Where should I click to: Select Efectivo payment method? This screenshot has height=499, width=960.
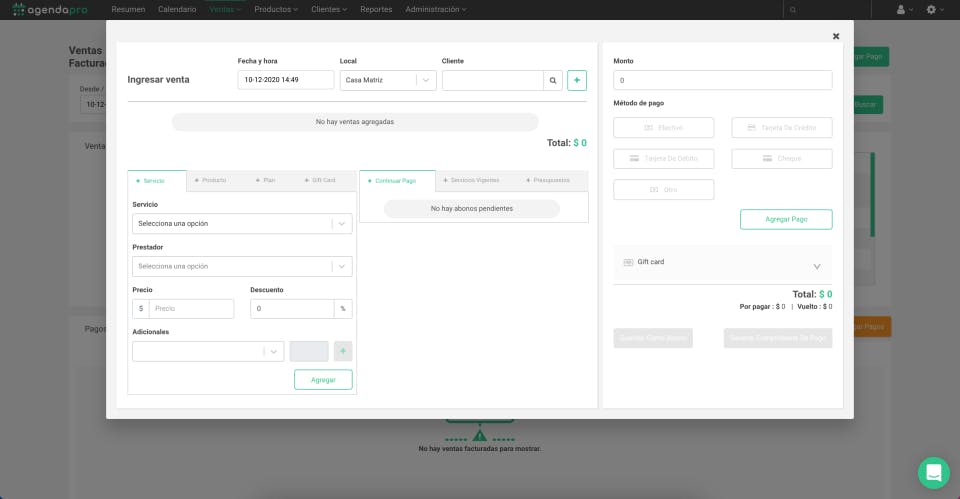[664, 127]
